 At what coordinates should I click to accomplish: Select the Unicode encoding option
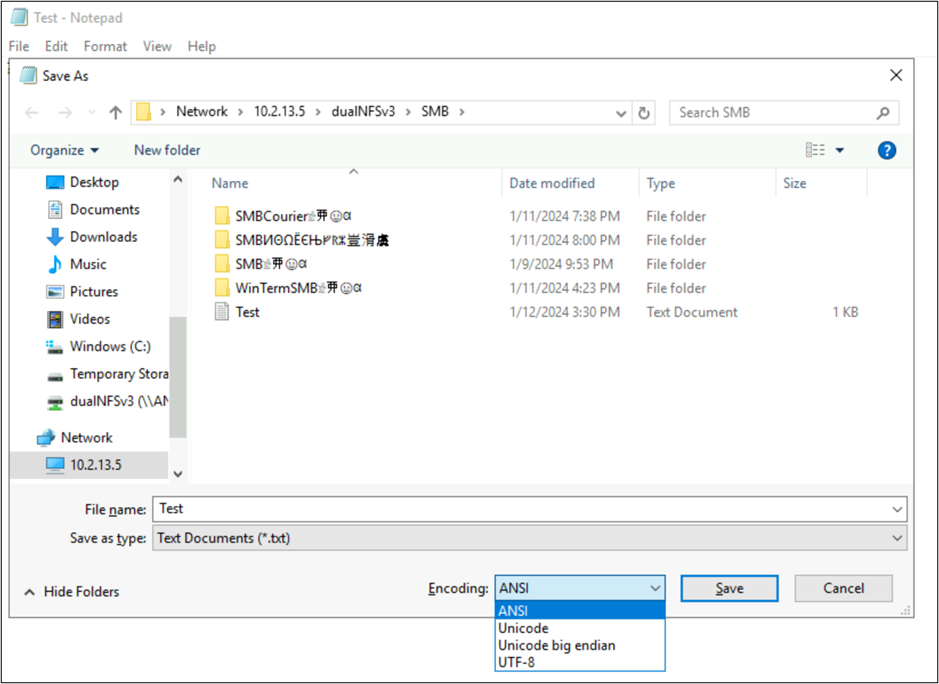click(580, 628)
